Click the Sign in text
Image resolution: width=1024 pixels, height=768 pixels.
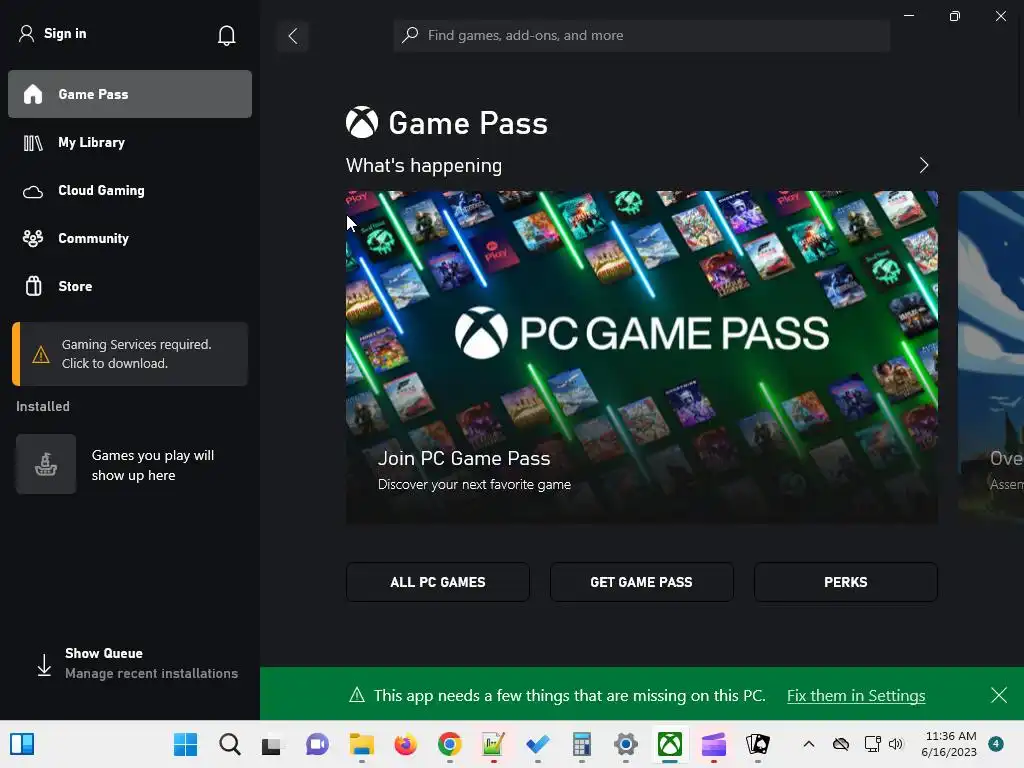pos(65,33)
